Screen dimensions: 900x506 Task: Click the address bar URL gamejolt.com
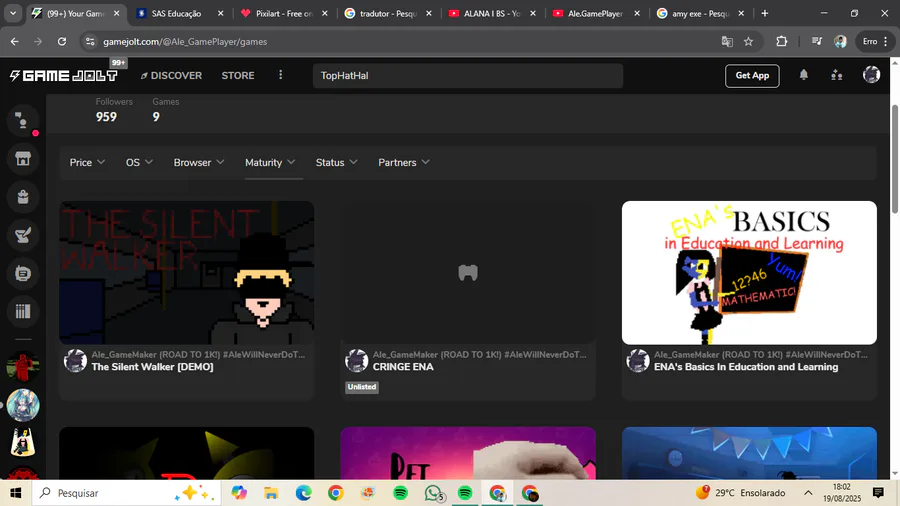click(185, 41)
